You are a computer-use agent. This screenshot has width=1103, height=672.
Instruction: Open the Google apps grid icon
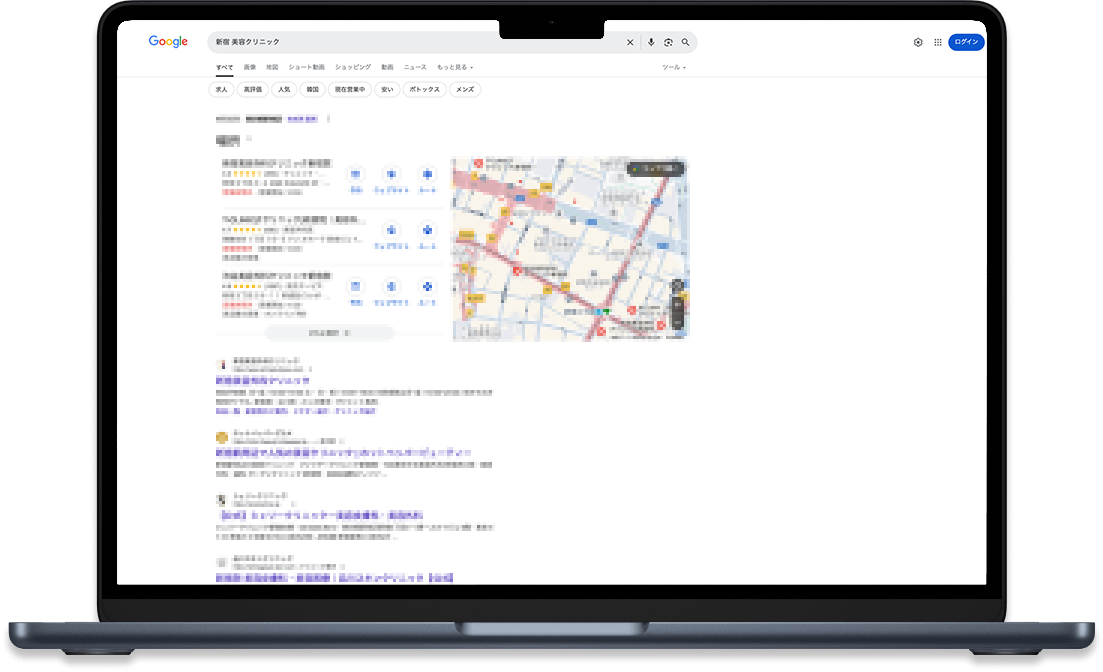pyautogui.click(x=937, y=42)
